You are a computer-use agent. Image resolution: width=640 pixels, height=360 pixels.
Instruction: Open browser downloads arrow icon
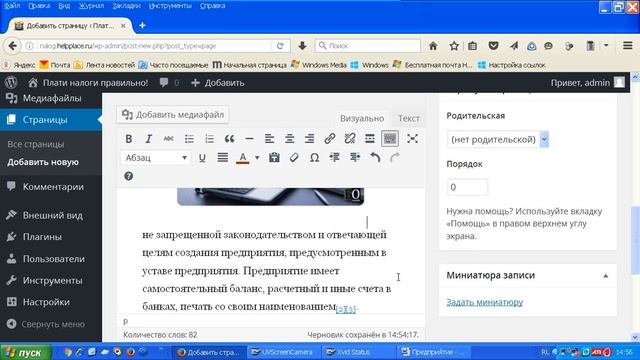click(x=302, y=46)
